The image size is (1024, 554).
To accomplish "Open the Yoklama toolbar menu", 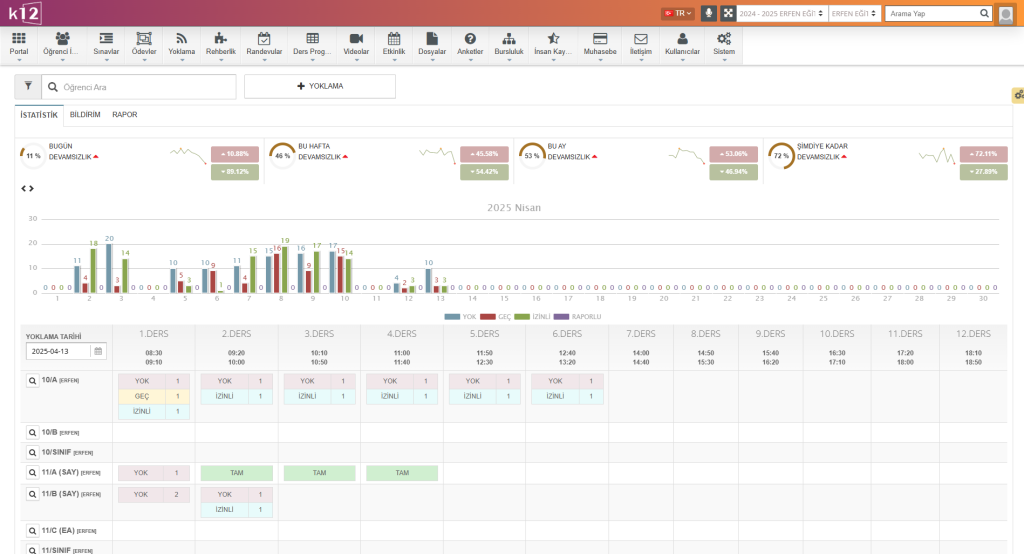I will click(182, 44).
